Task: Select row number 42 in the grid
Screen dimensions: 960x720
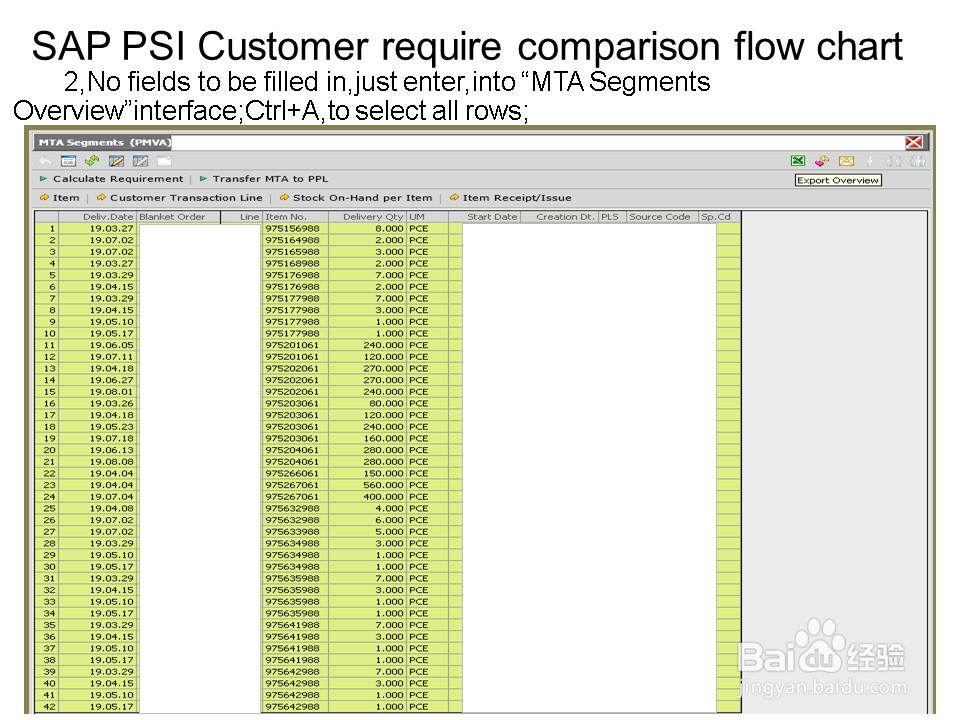Action: point(47,707)
